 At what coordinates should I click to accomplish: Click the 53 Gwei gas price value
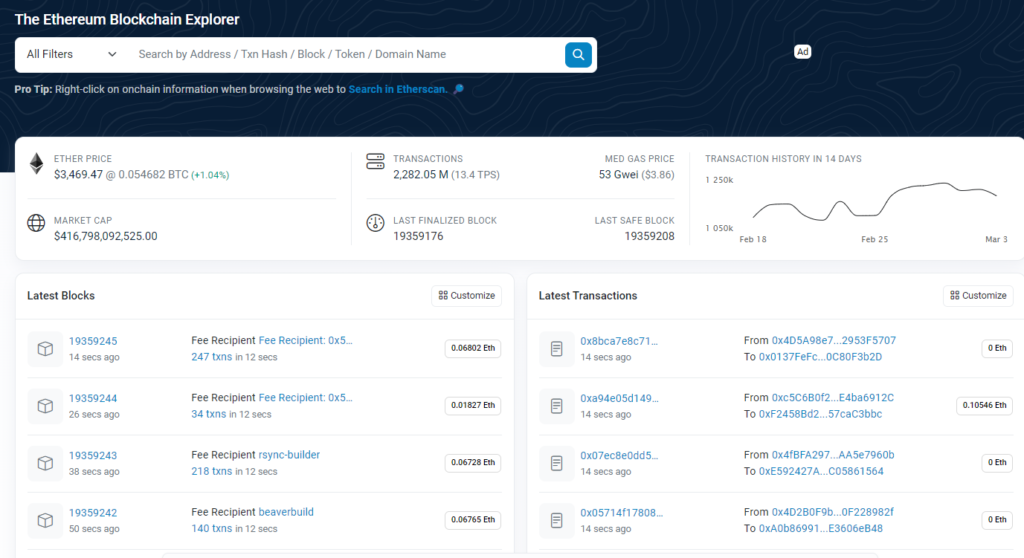coord(618,174)
